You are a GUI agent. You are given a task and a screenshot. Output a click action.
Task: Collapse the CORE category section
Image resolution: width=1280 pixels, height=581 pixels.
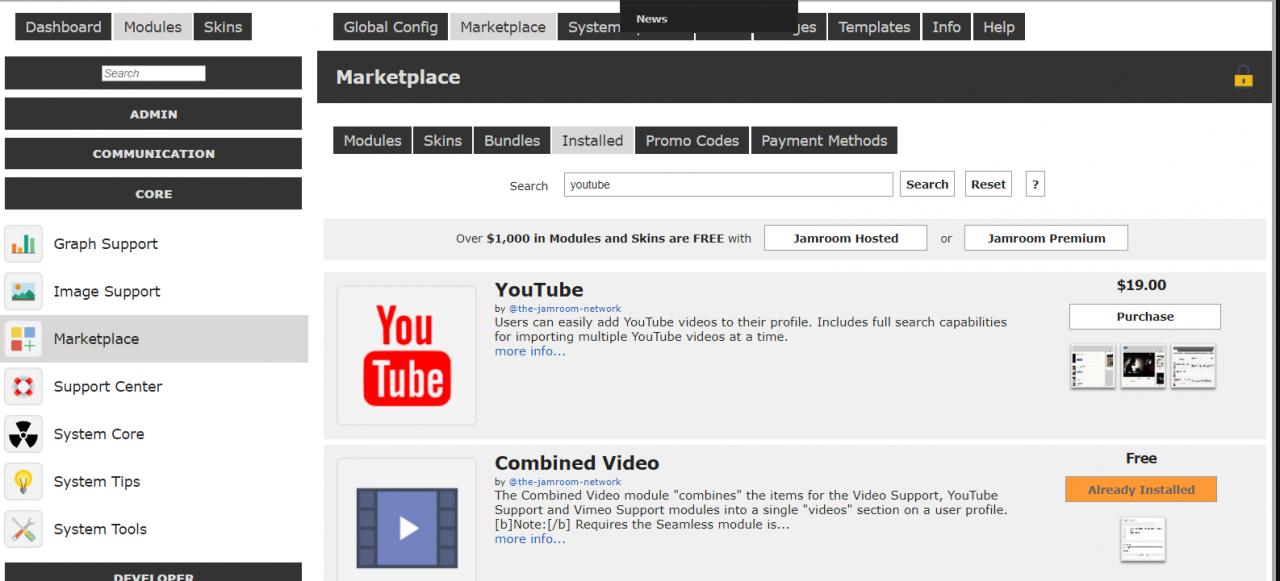[x=153, y=194]
